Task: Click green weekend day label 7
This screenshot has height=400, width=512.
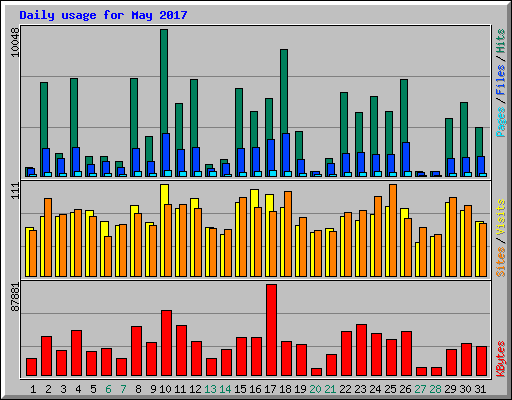Action: 123,389
